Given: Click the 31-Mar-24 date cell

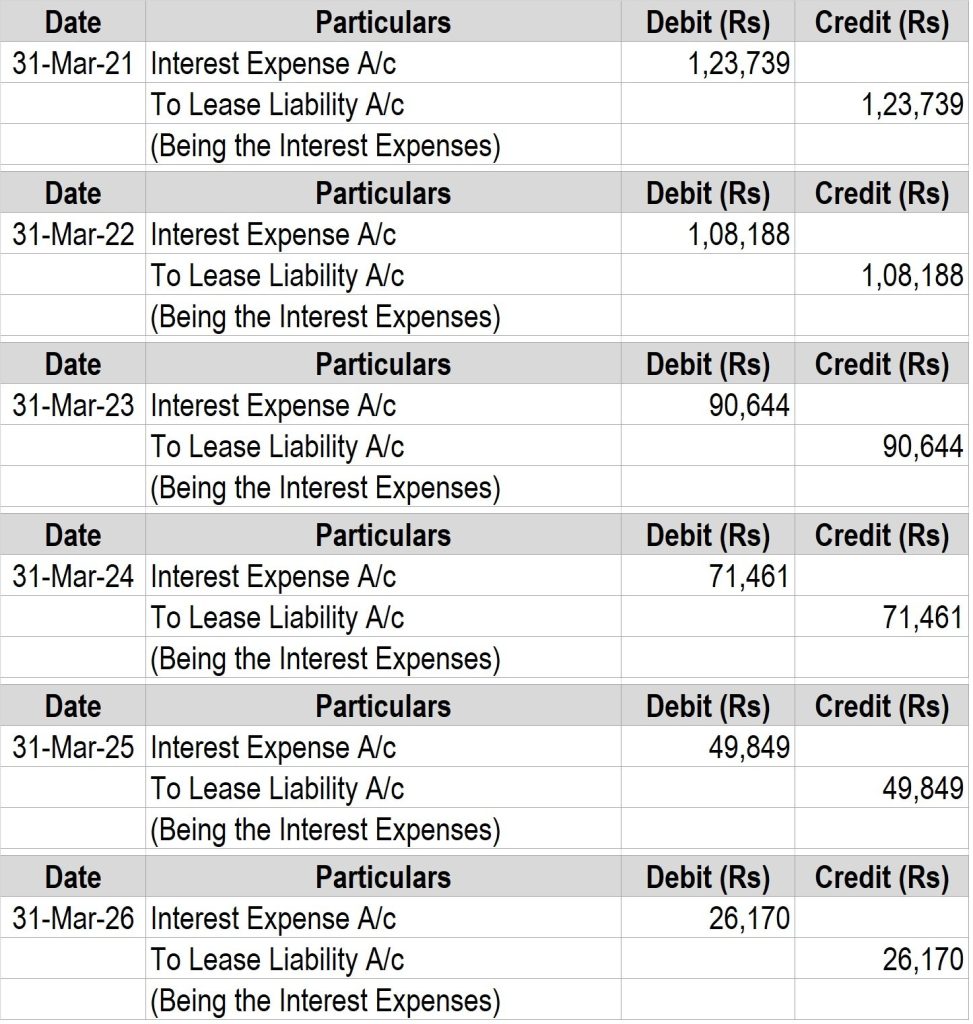Looking at the screenshot, I should pyautogui.click(x=73, y=576).
